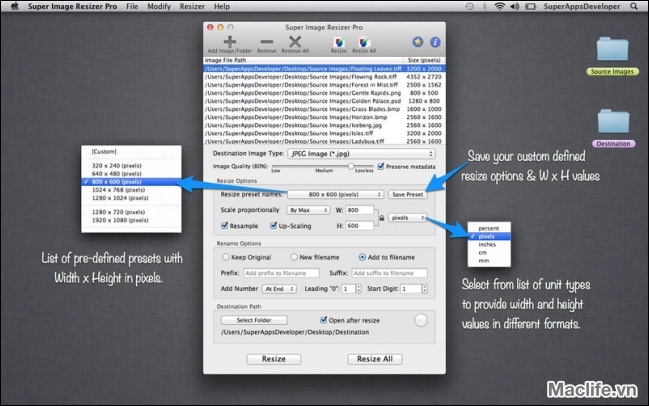Click the Resize toolbar icon
Image resolution: width=649 pixels, height=406 pixels.
339,42
